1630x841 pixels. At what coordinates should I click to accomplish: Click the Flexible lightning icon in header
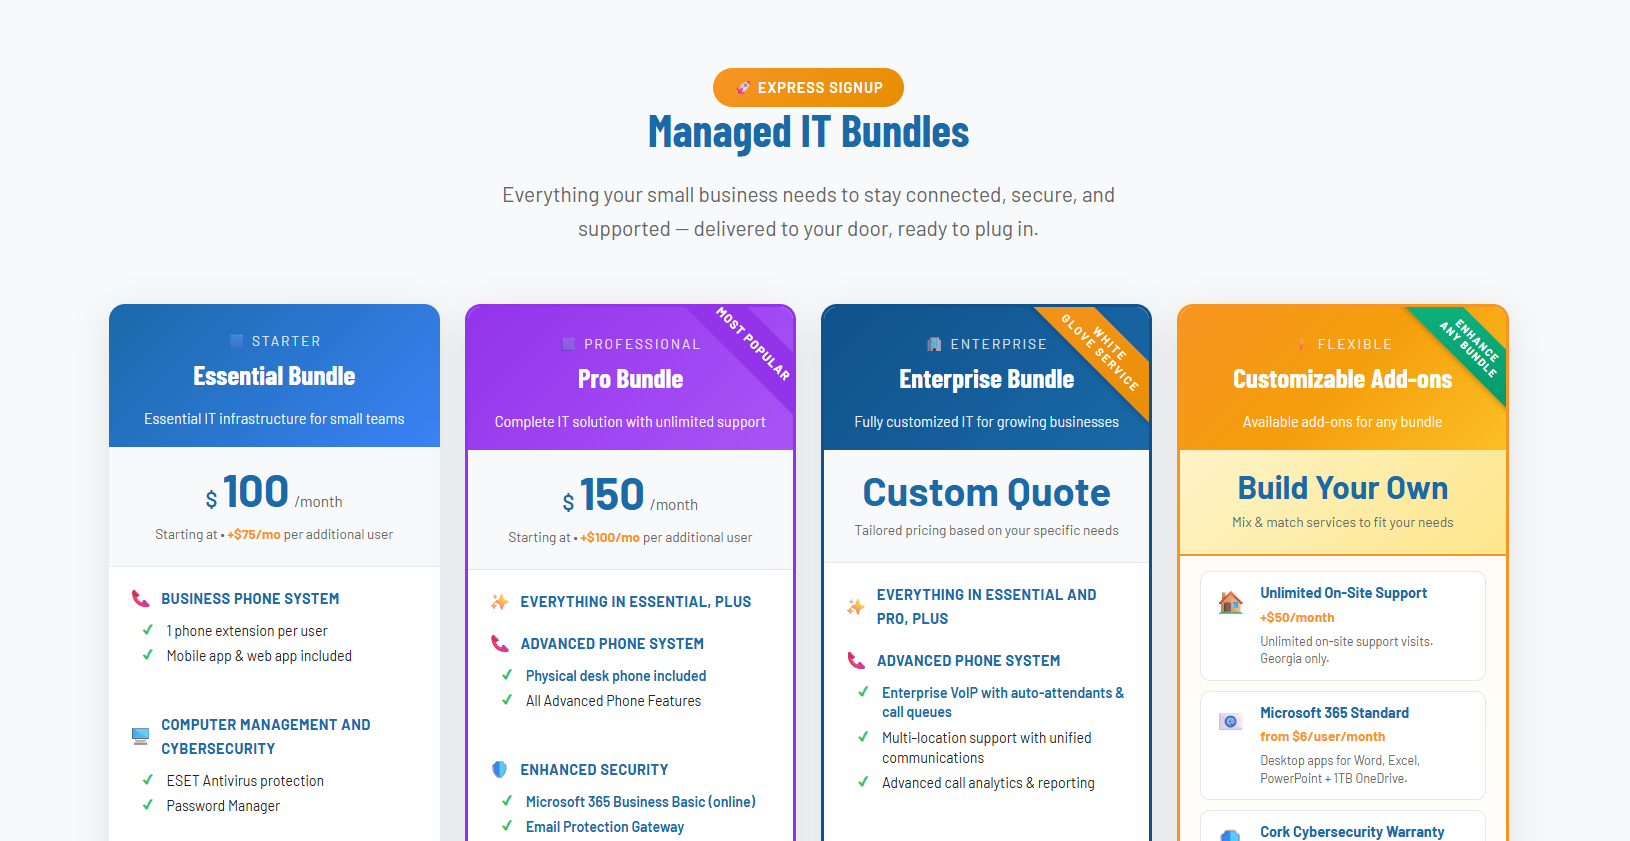tap(1301, 344)
